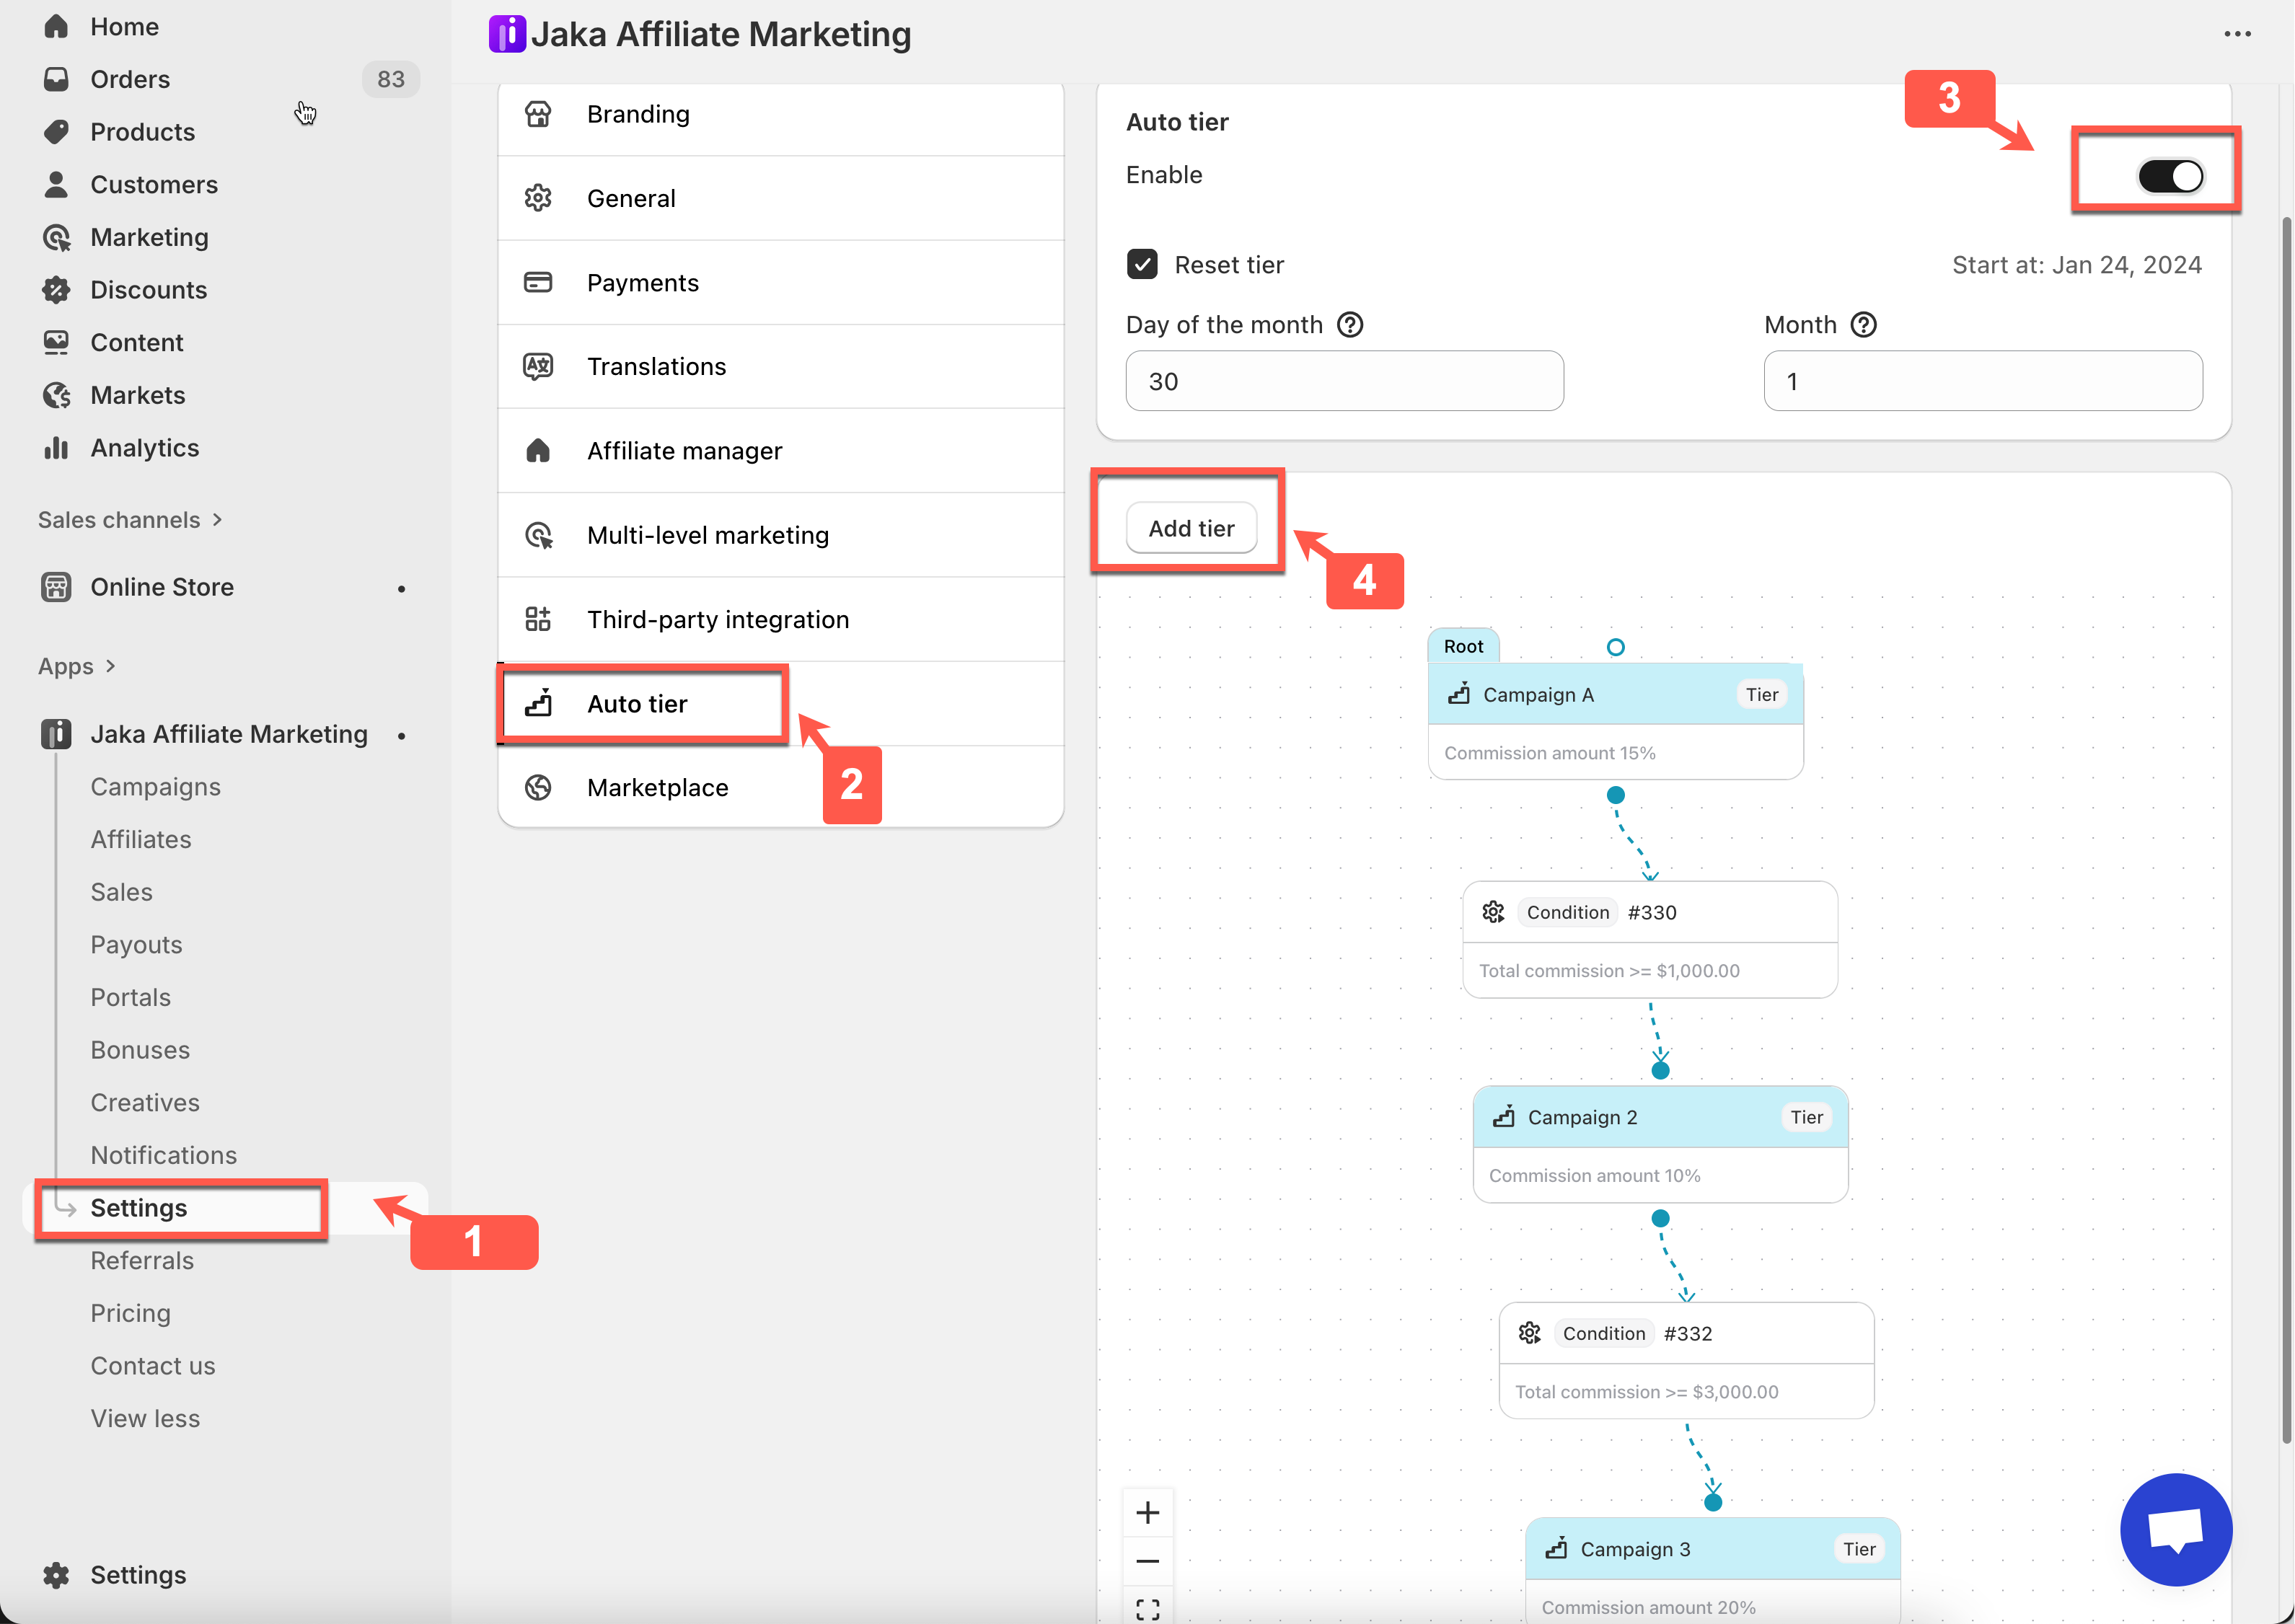
Task: Click the Shopify Settings gear at bottom
Action: (x=57, y=1575)
